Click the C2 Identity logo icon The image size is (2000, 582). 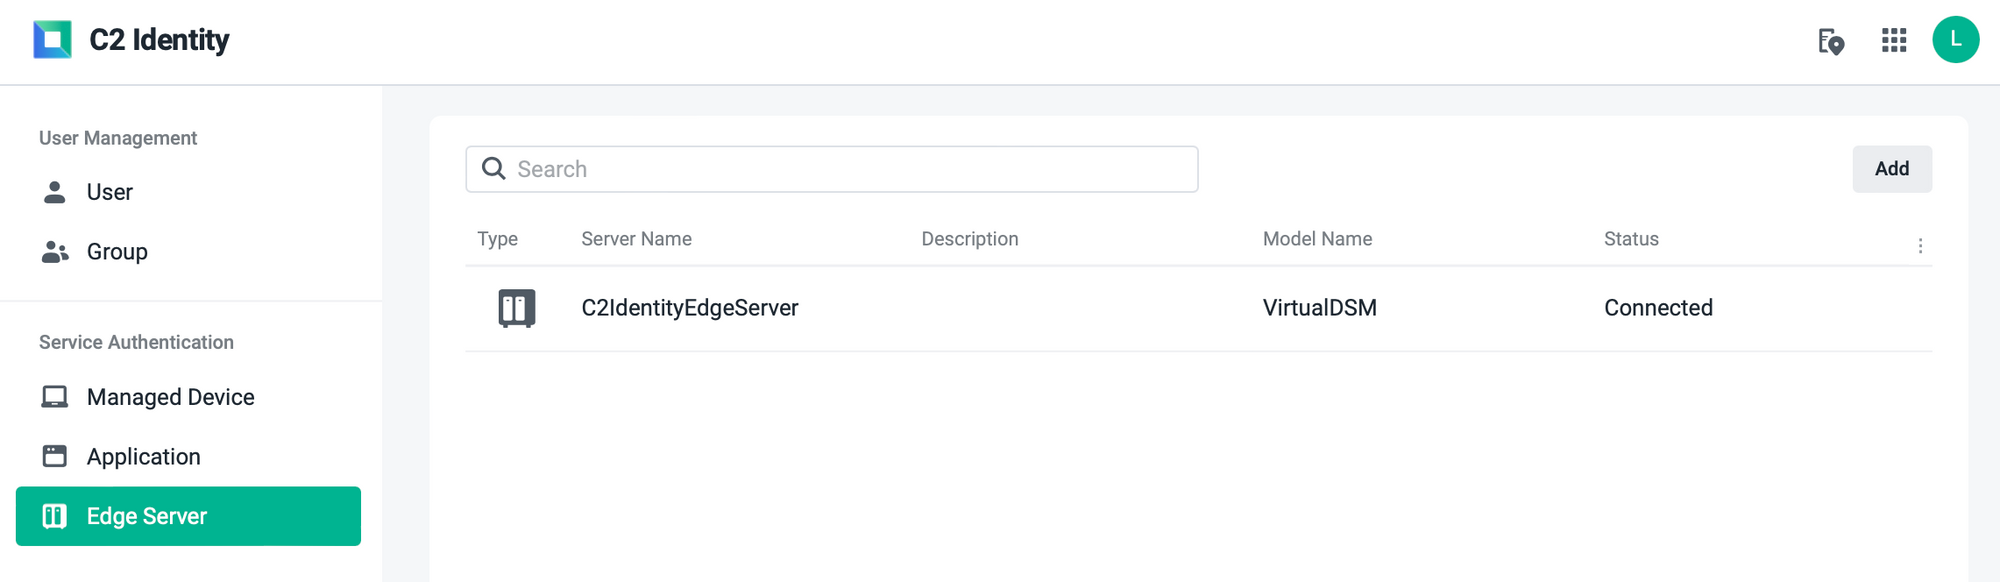(52, 40)
